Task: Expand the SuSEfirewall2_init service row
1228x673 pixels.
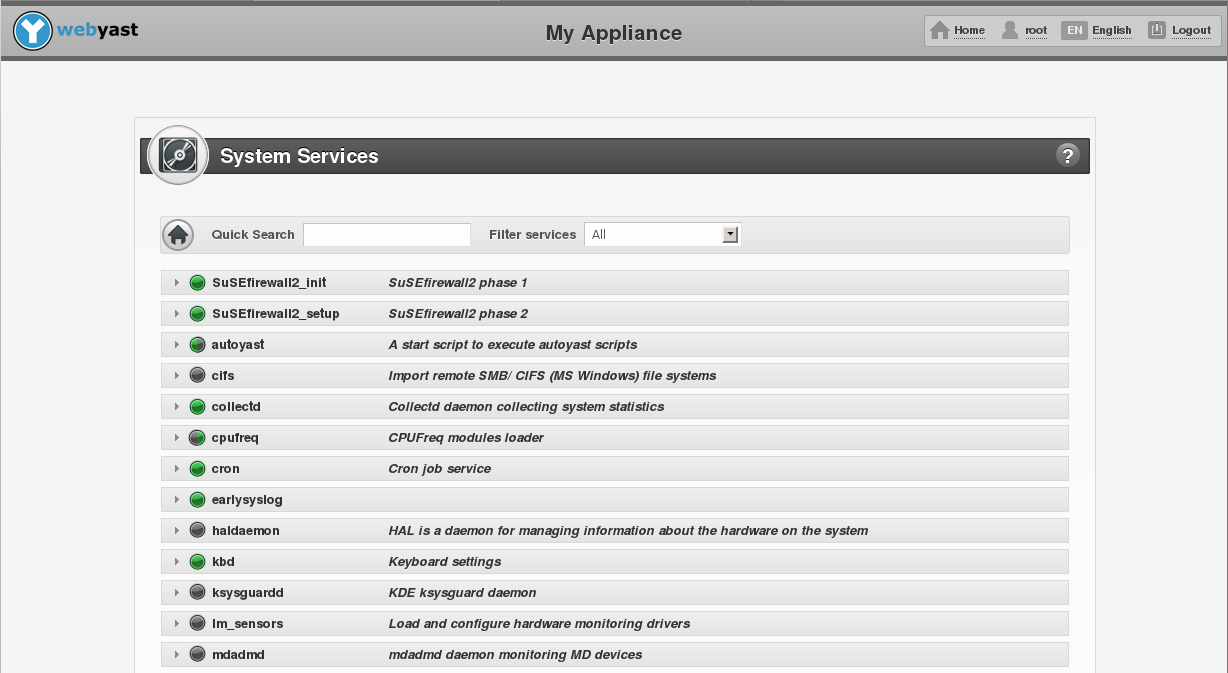Action: (x=177, y=282)
